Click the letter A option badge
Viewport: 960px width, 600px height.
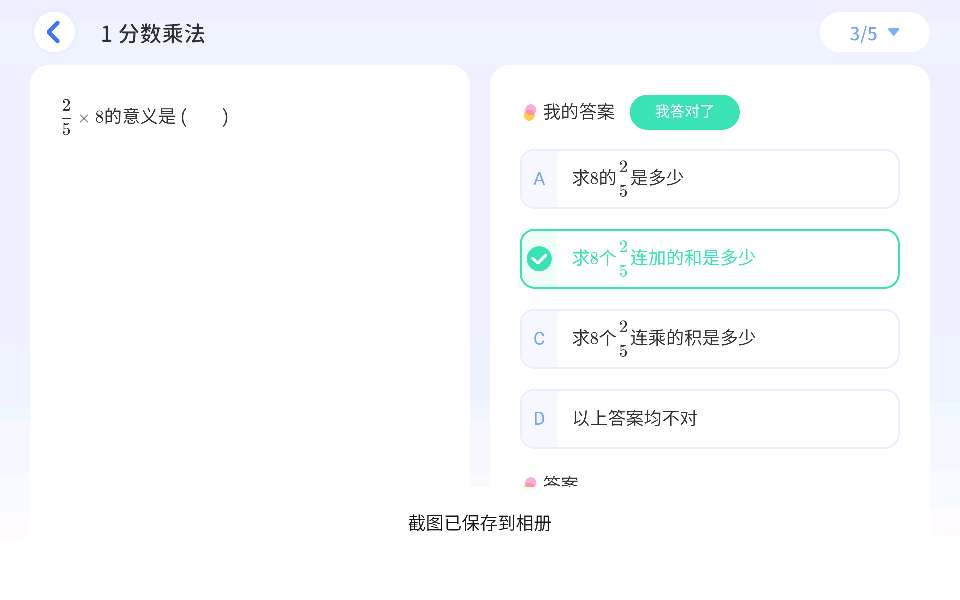pos(539,179)
